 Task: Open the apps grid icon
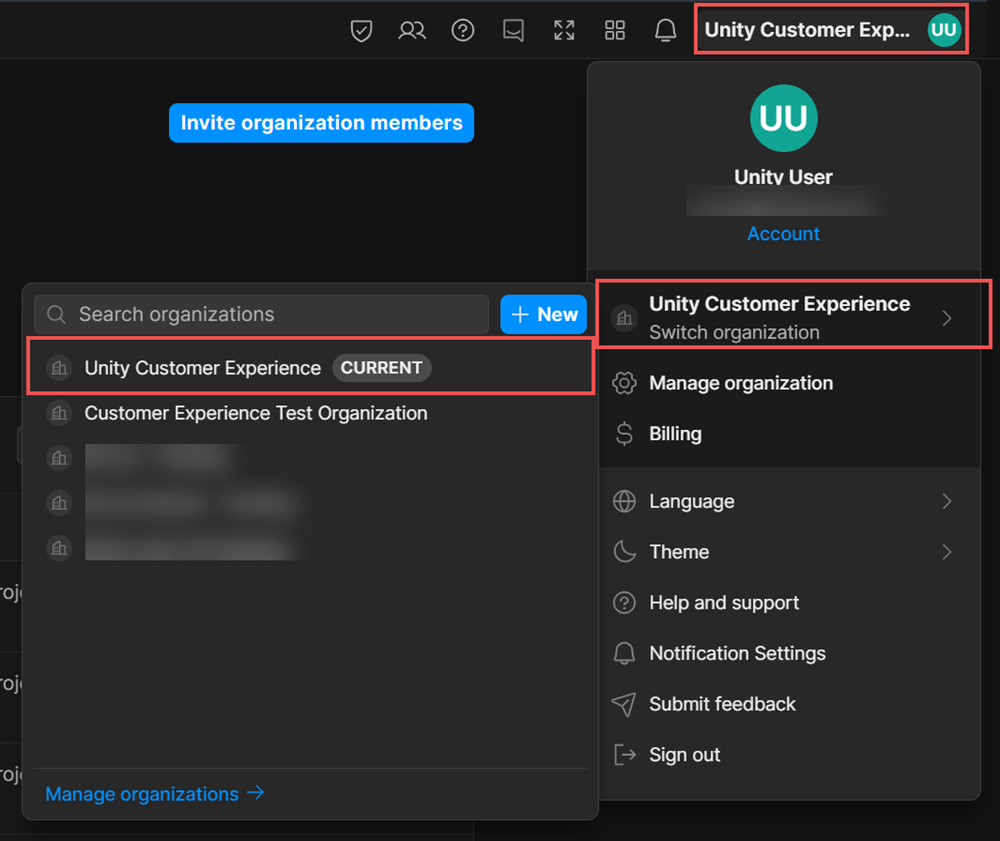615,30
